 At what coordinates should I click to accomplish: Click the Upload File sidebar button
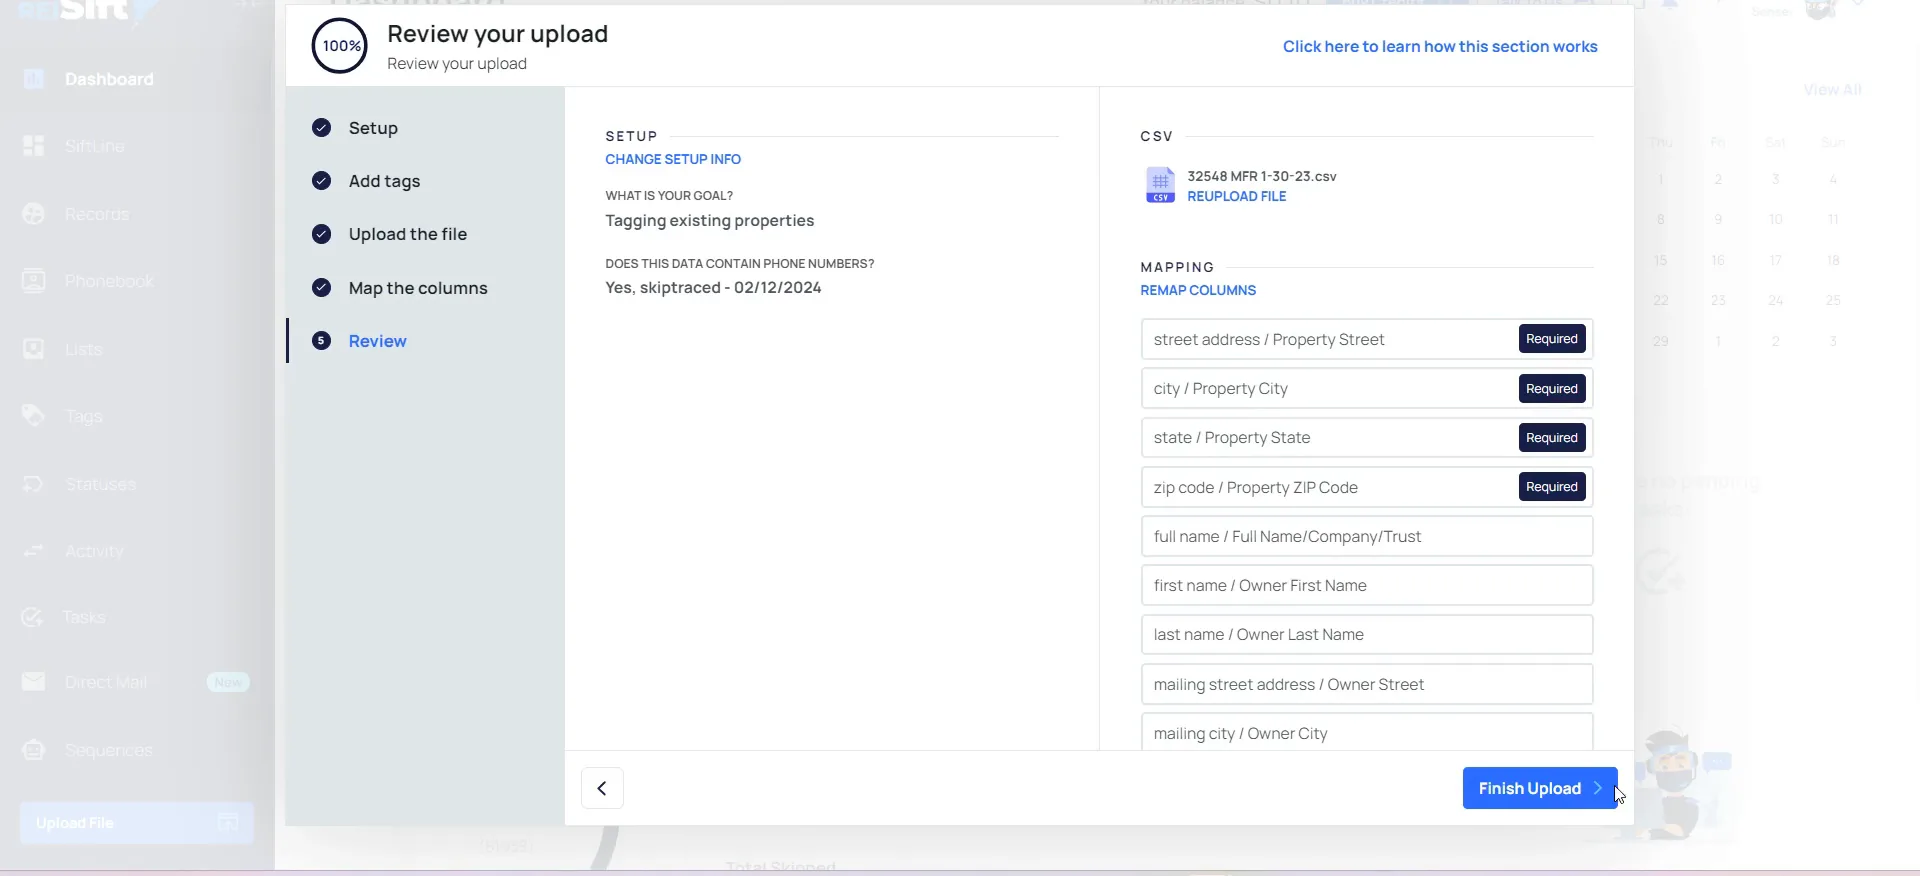[137, 823]
